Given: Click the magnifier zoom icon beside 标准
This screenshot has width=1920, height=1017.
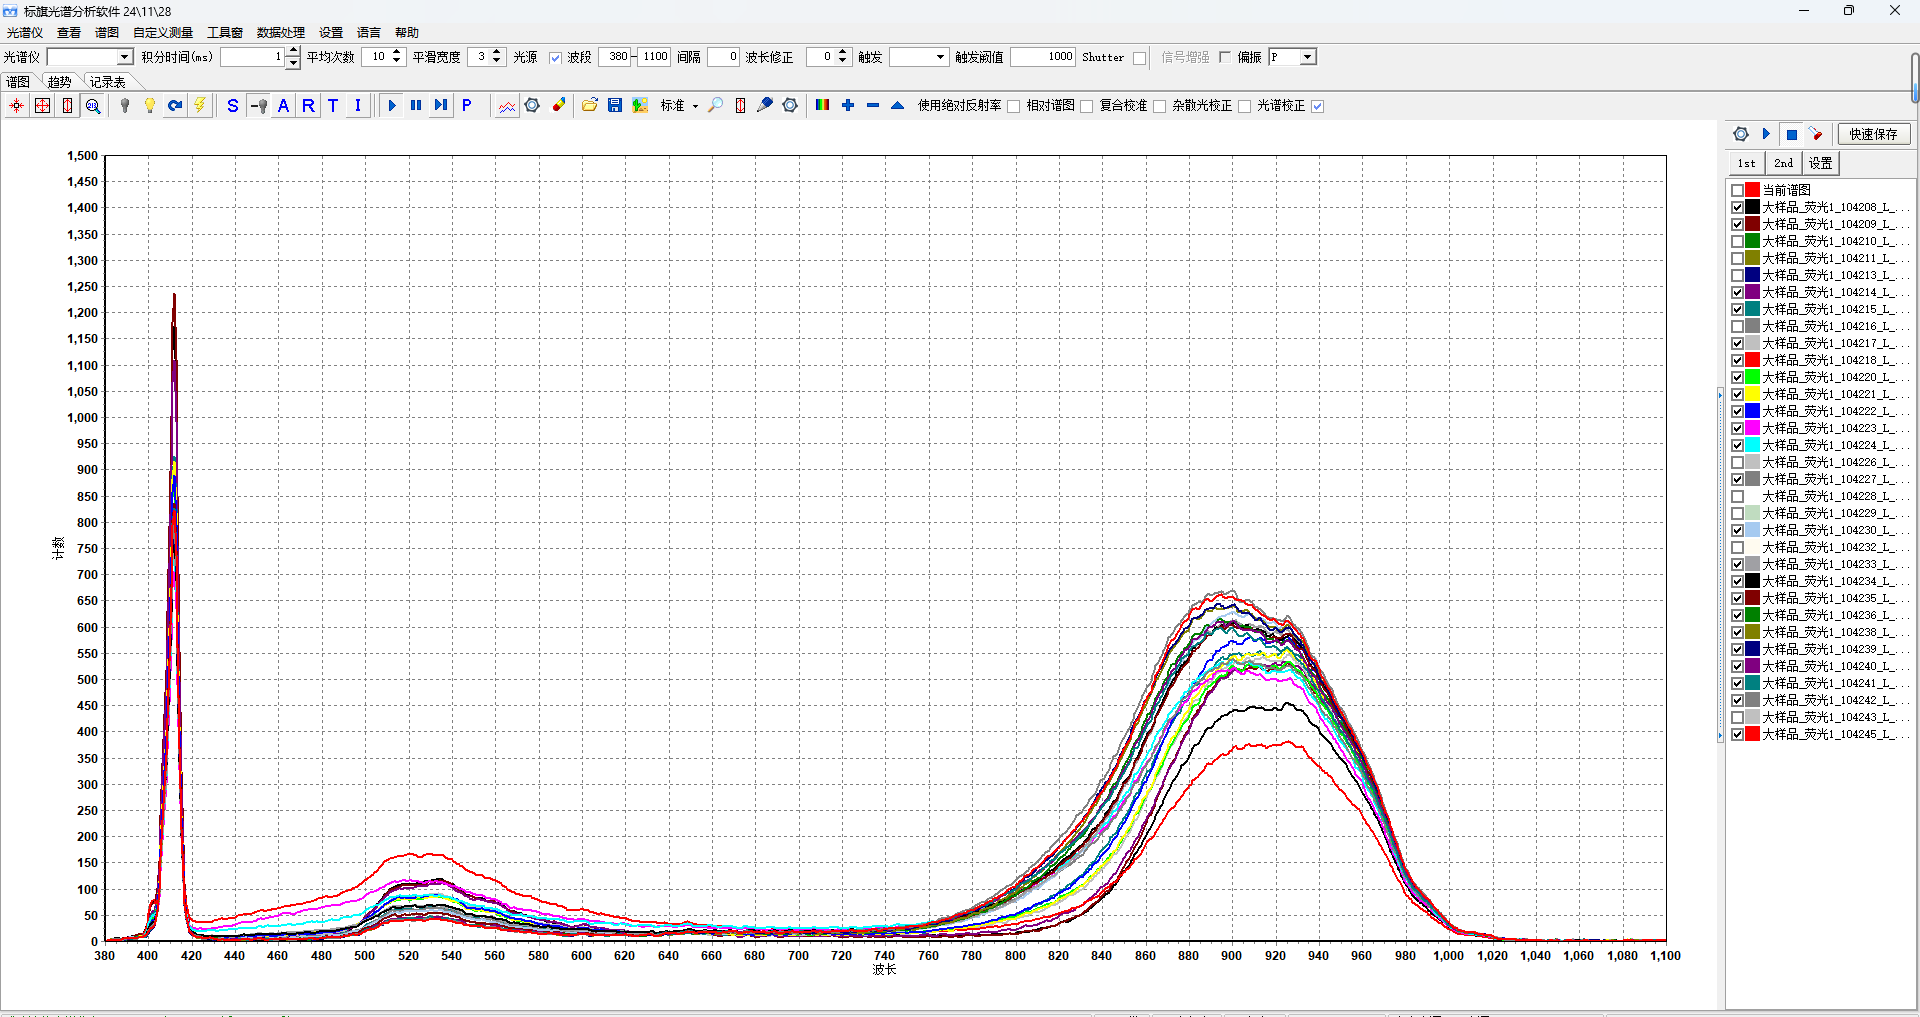Looking at the screenshot, I should click(716, 106).
